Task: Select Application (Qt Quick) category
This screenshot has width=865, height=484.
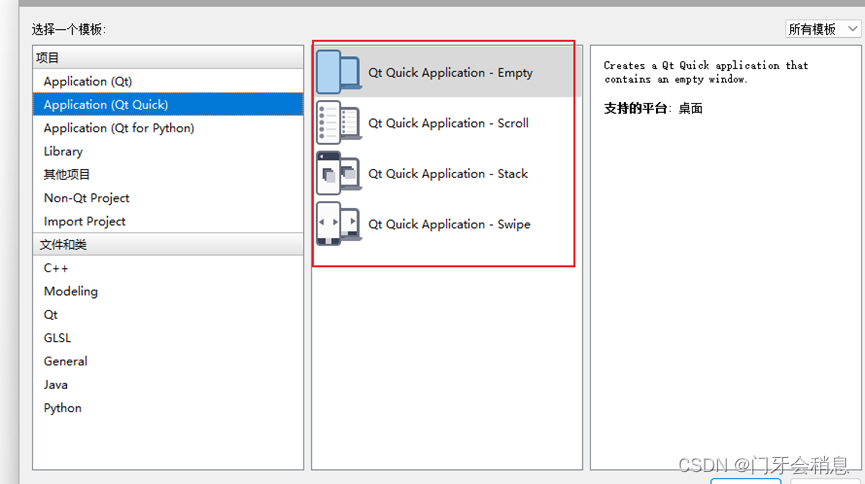Action: tap(168, 104)
